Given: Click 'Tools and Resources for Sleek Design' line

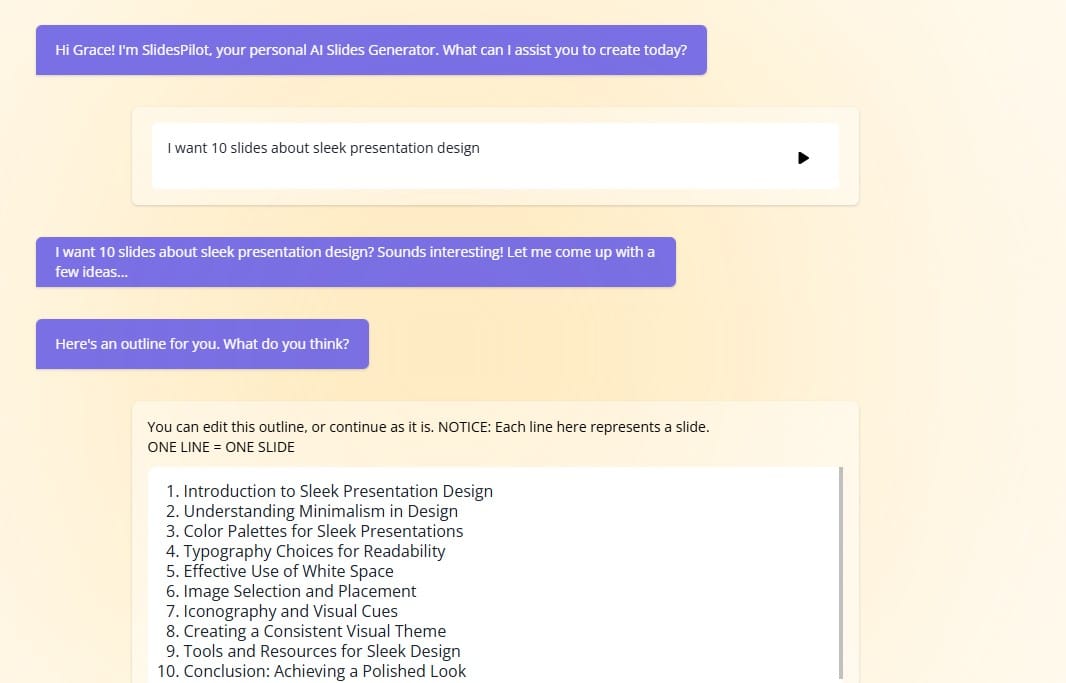Looking at the screenshot, I should click(x=321, y=651).
